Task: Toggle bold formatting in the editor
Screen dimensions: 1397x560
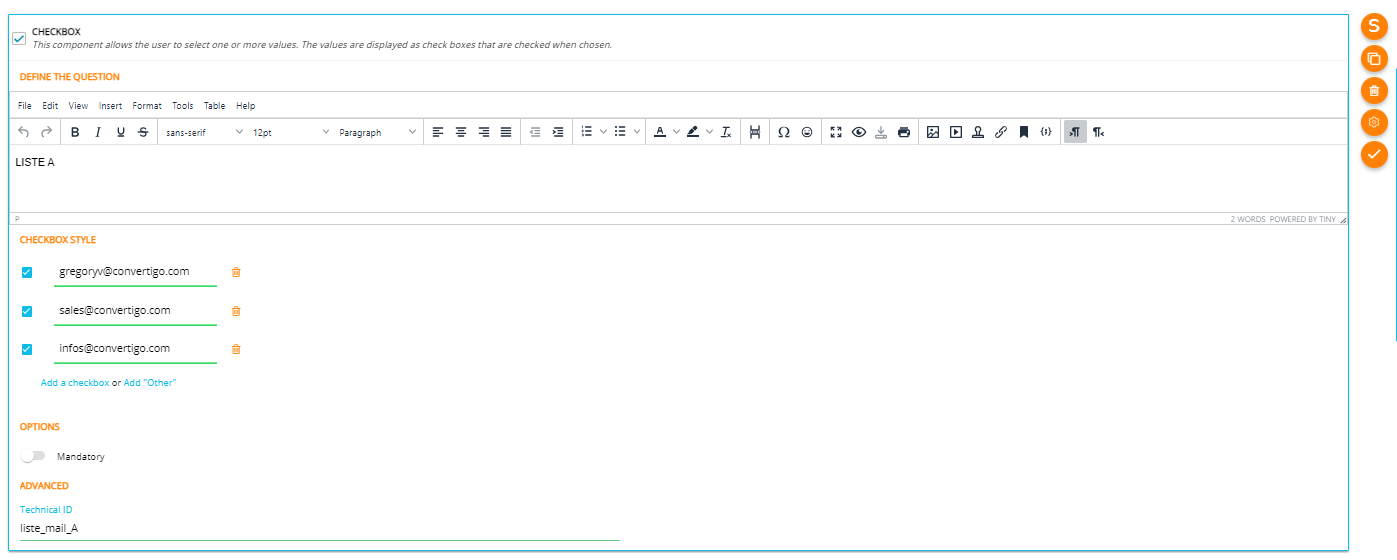Action: (75, 132)
